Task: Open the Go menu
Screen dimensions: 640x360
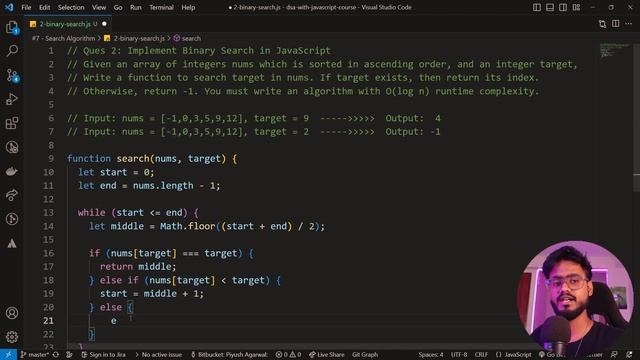Action: coord(118,7)
